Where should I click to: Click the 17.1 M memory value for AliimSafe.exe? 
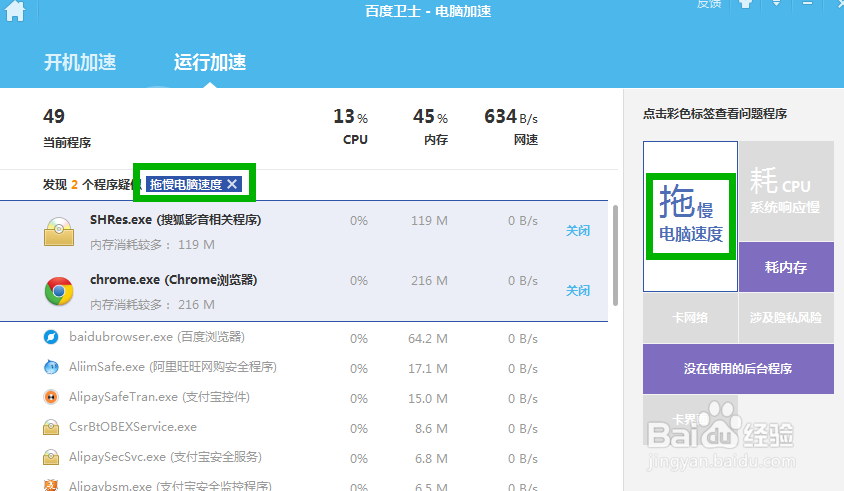pos(428,369)
